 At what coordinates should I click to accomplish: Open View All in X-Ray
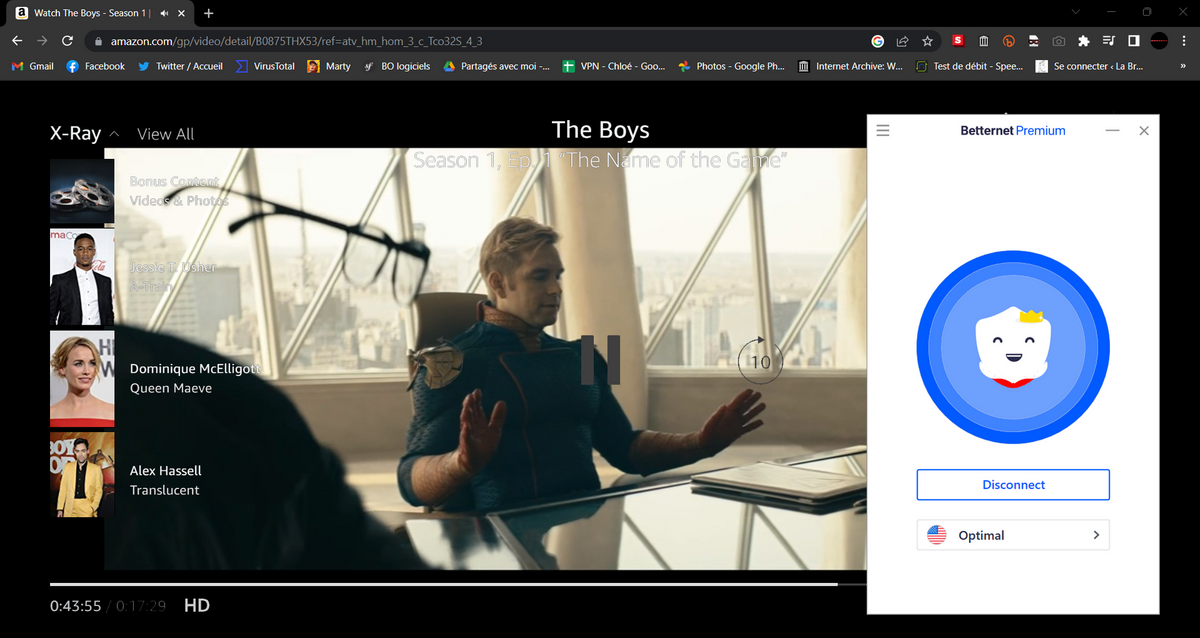coord(166,134)
